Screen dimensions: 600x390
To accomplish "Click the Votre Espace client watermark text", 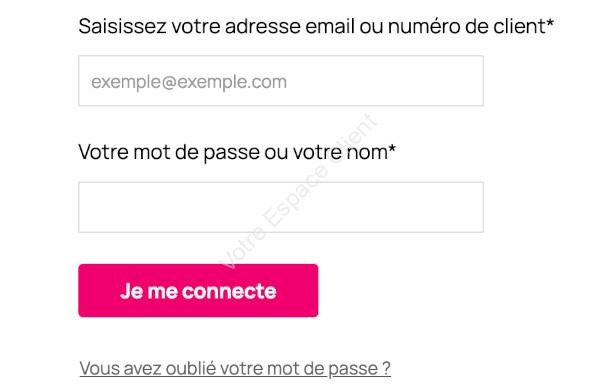I will click(298, 191).
